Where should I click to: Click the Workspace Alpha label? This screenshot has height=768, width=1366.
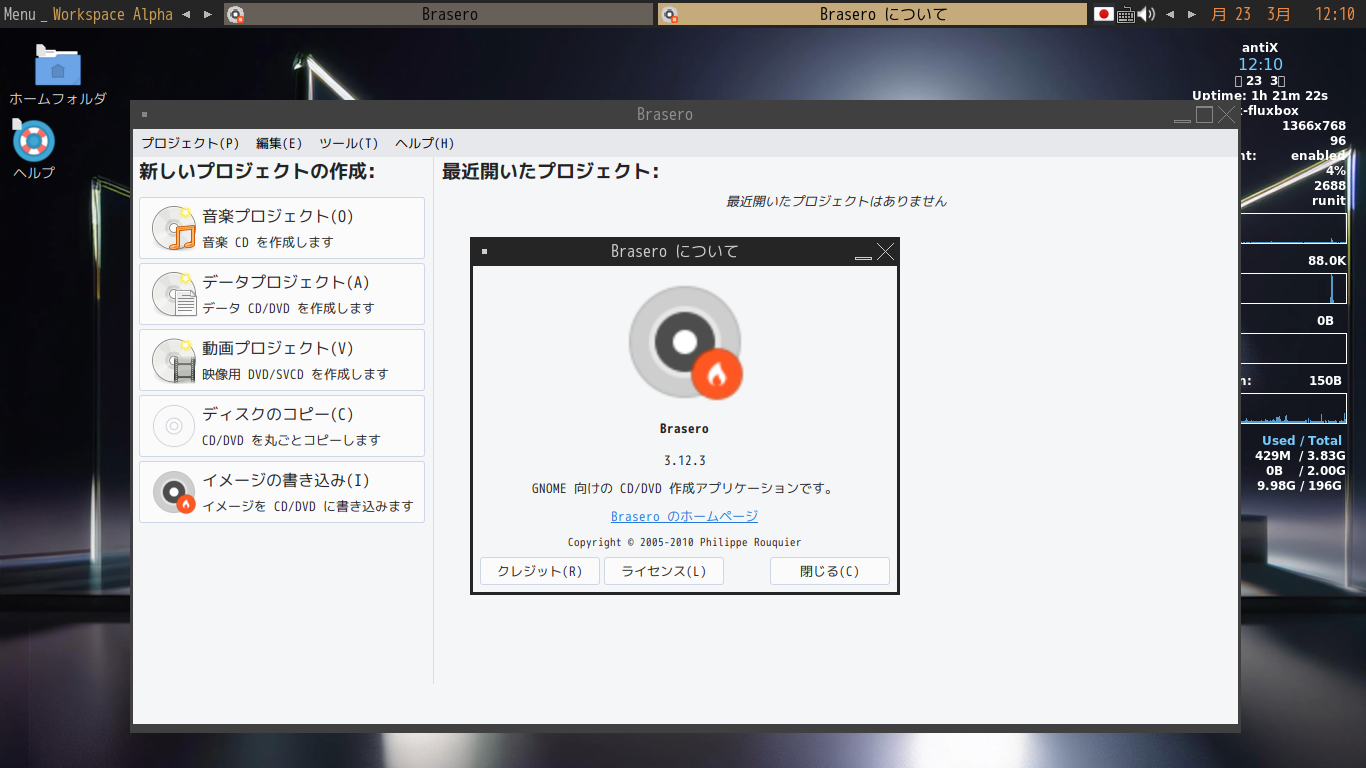pos(112,14)
